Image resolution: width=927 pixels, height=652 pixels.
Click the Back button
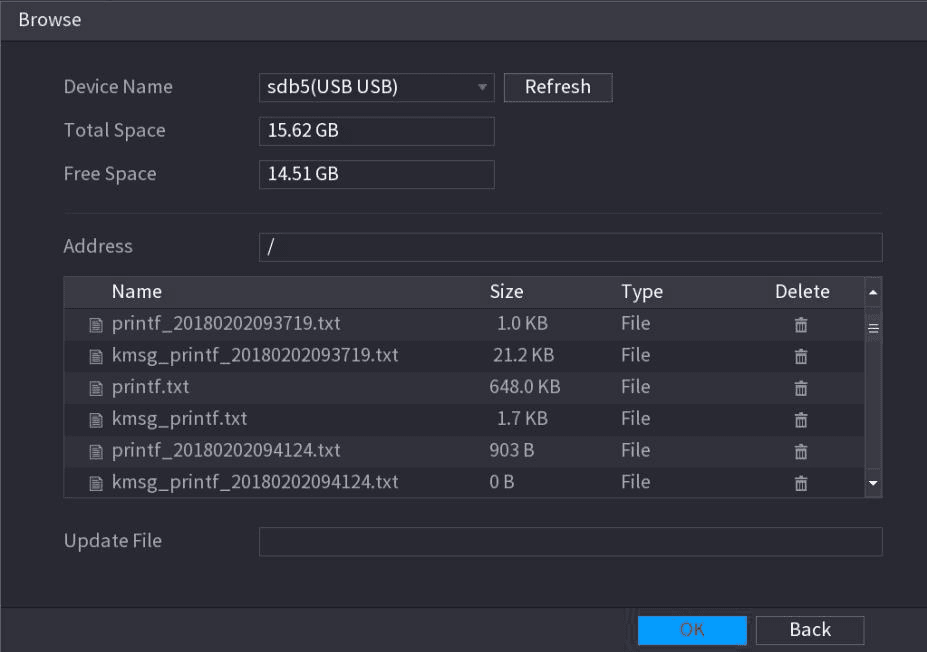[x=810, y=630]
